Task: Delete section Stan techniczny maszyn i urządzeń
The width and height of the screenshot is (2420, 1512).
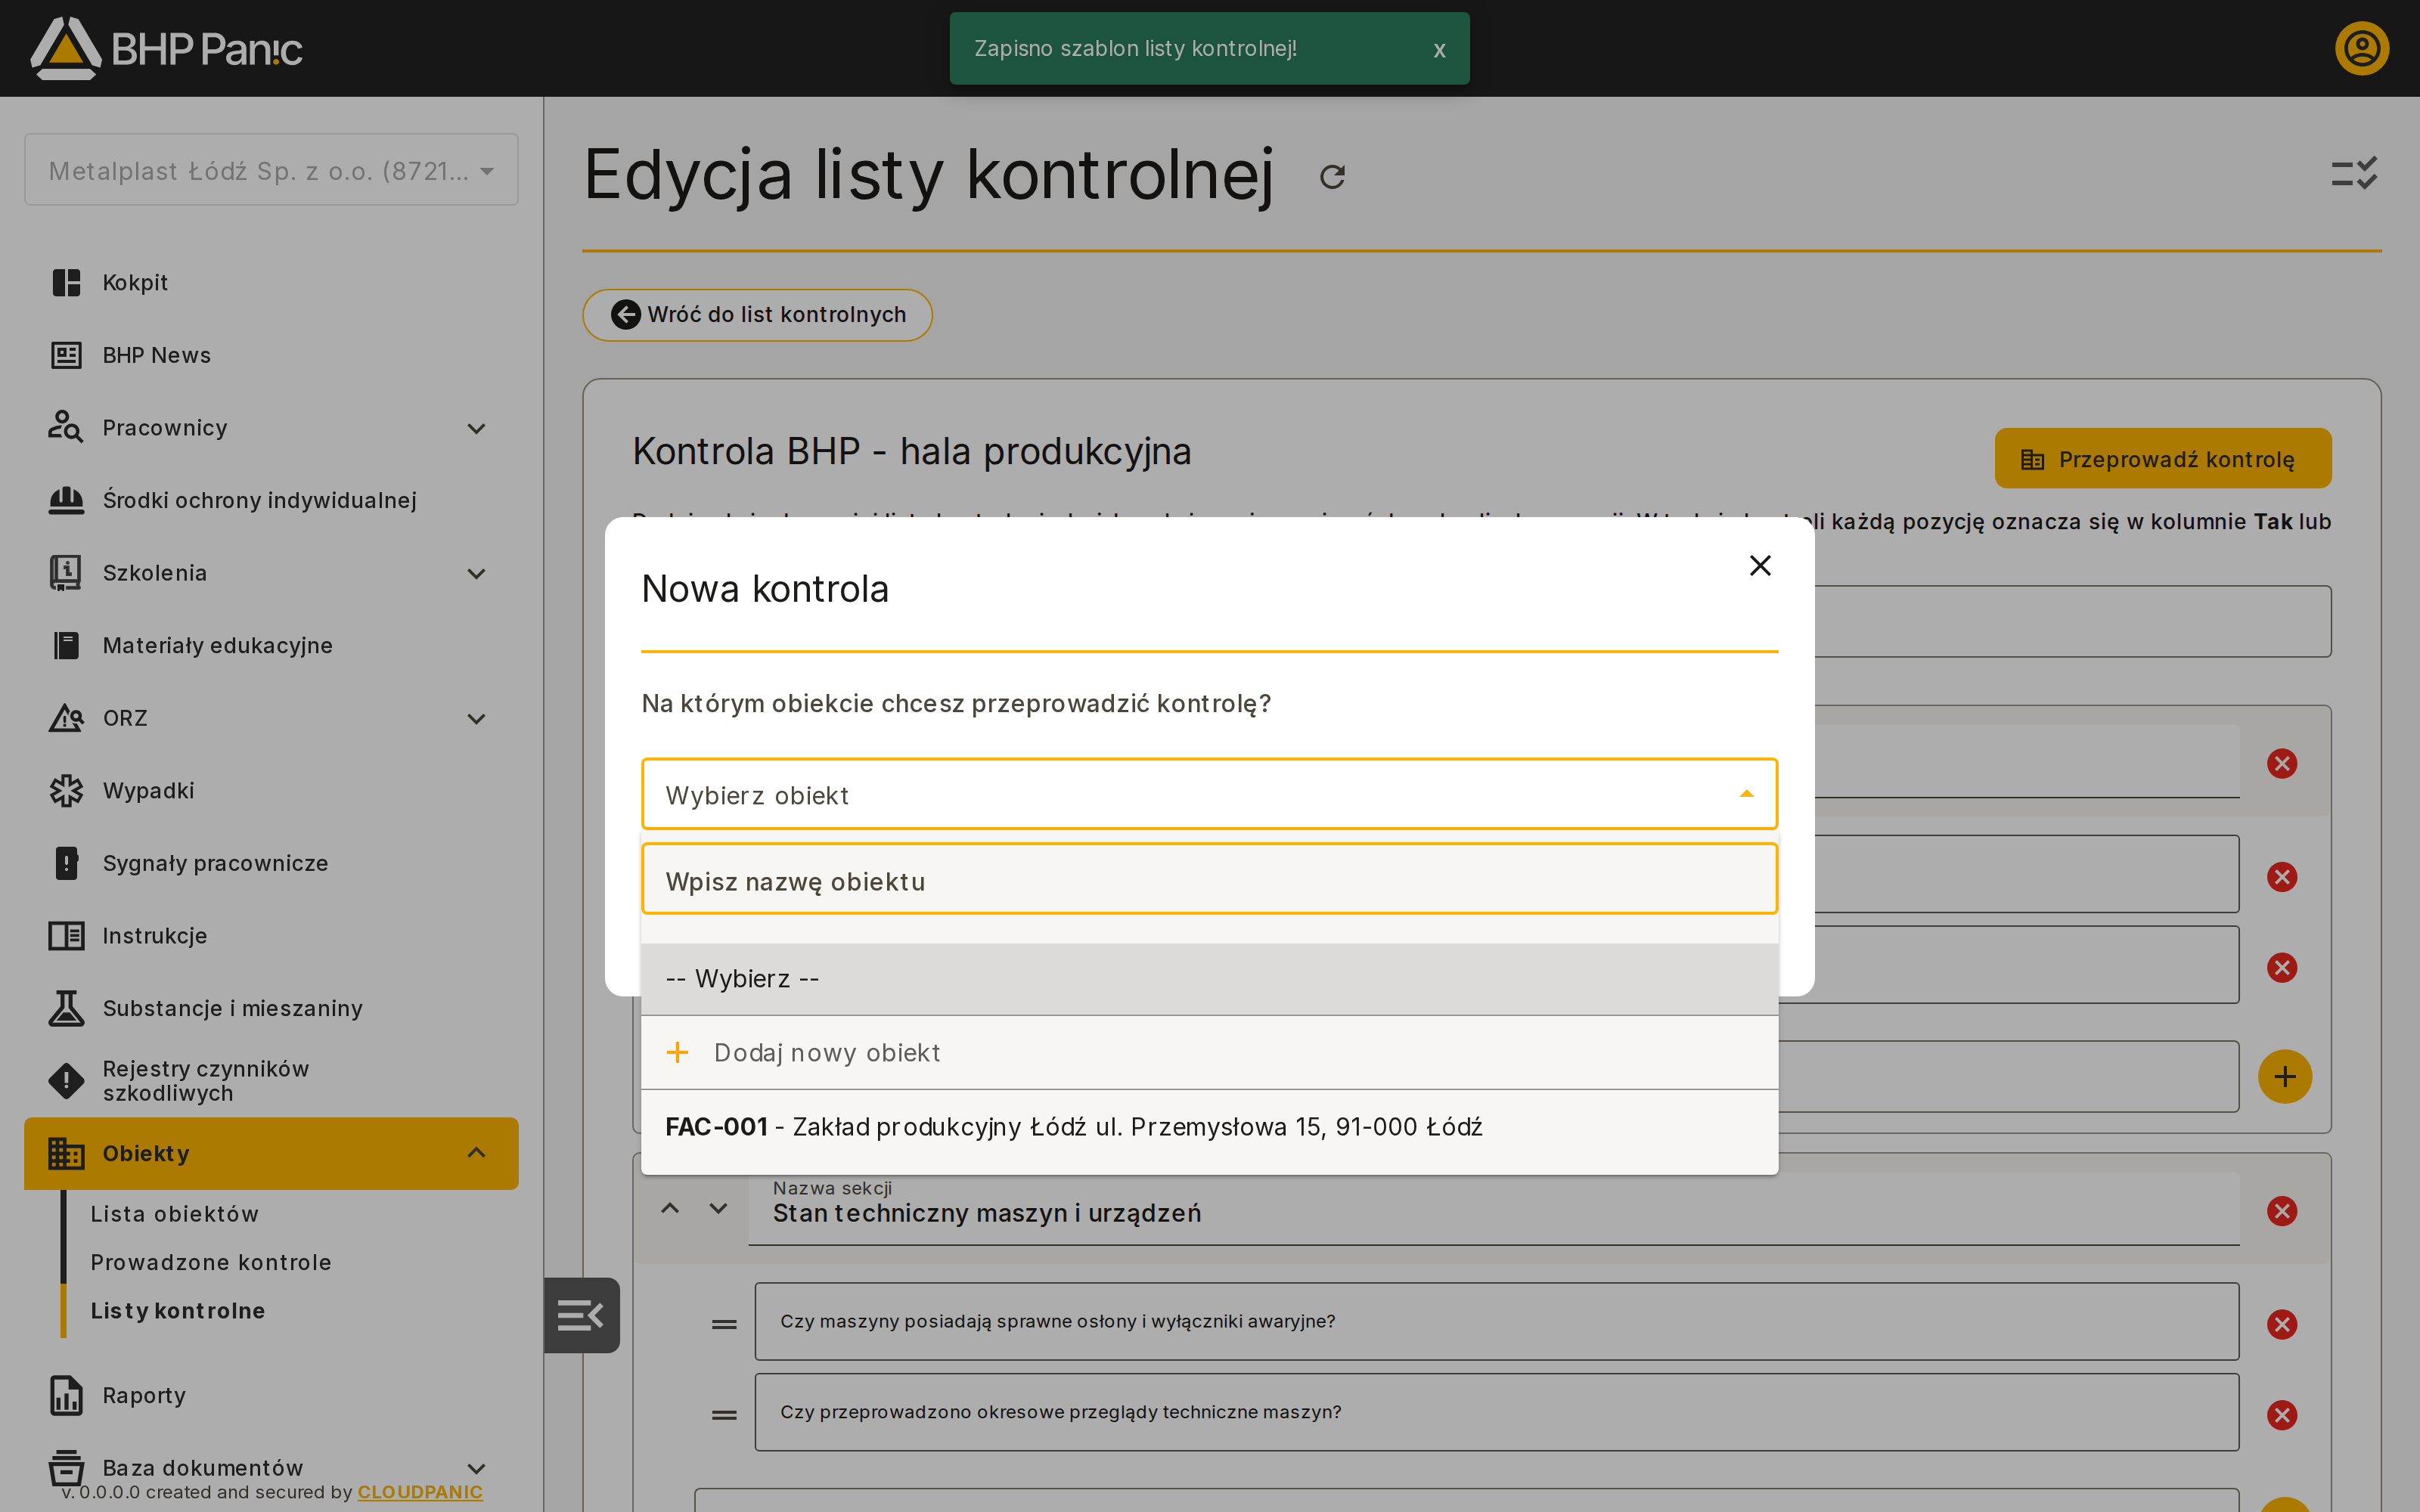Action: 2282,1211
